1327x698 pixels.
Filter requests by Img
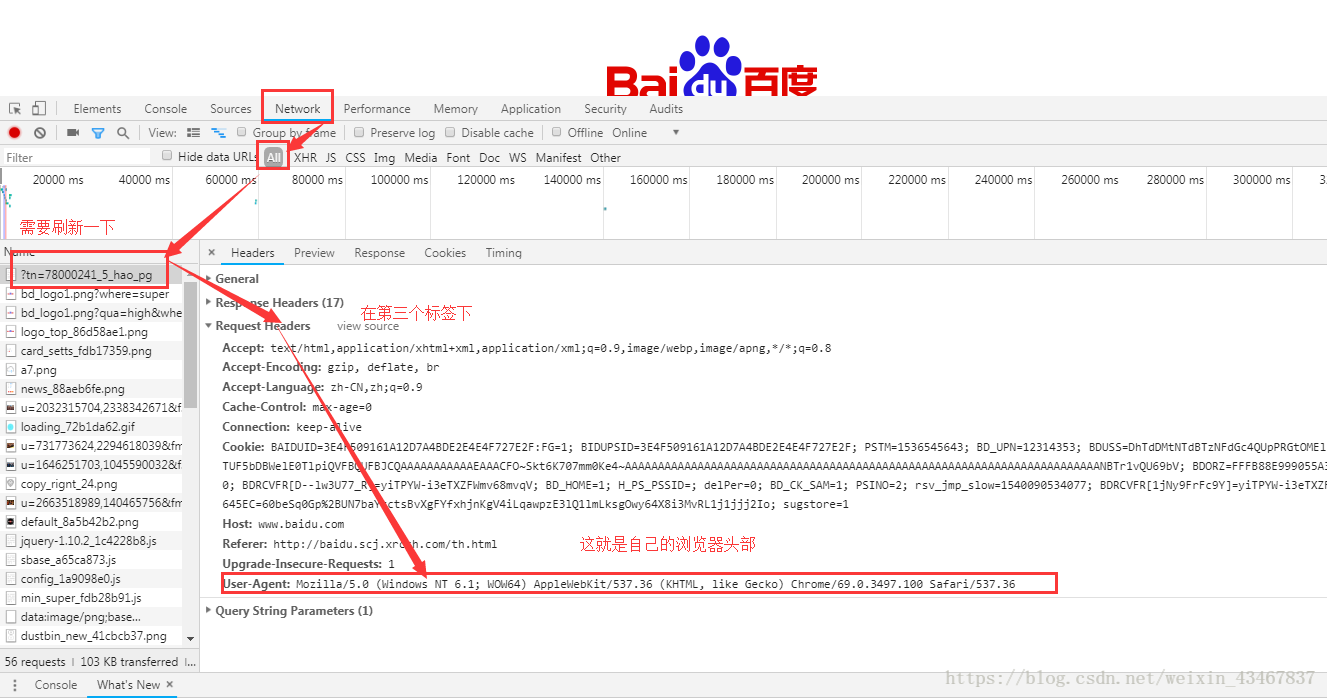[384, 158]
